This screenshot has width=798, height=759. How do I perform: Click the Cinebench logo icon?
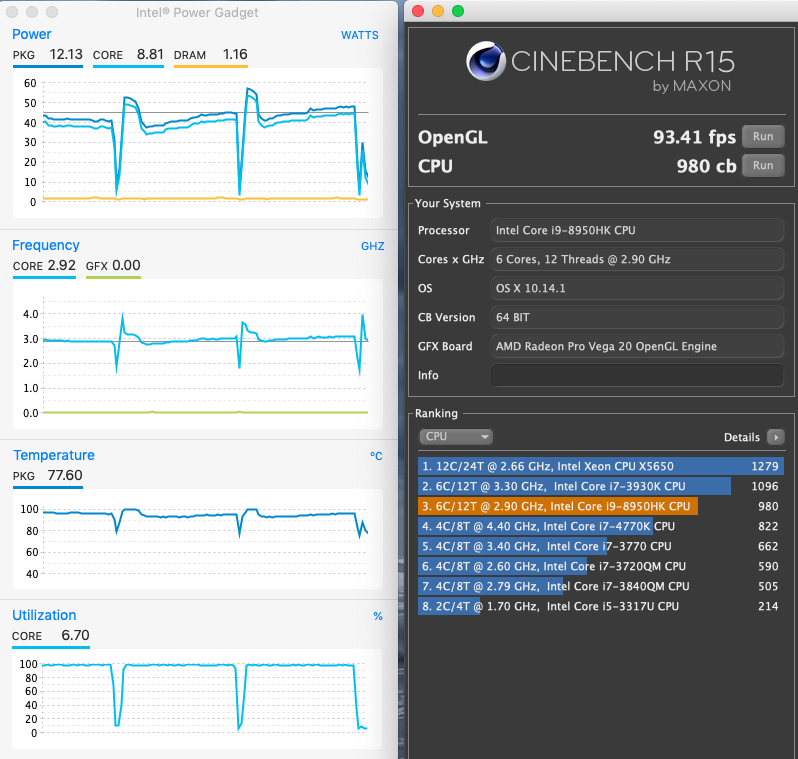click(x=486, y=61)
